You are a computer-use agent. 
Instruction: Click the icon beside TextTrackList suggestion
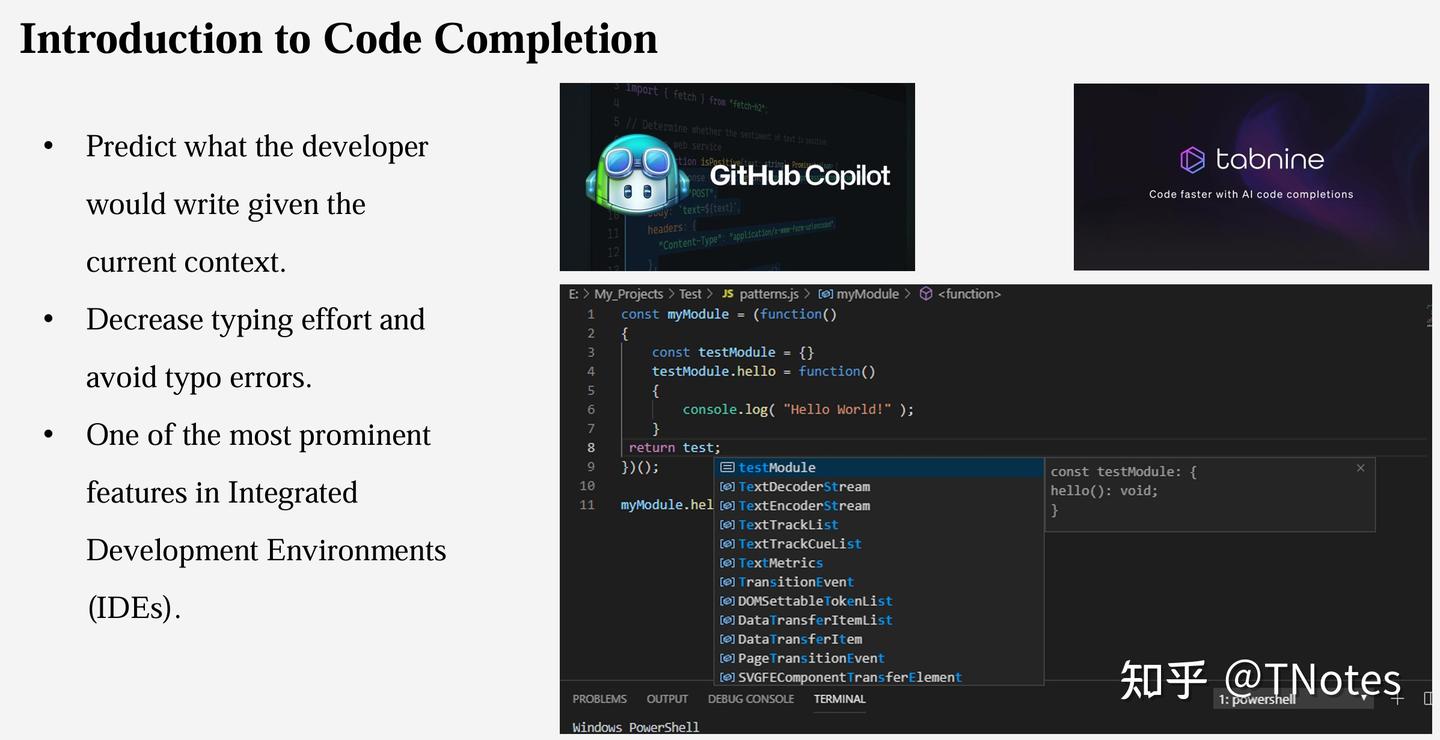[728, 525]
